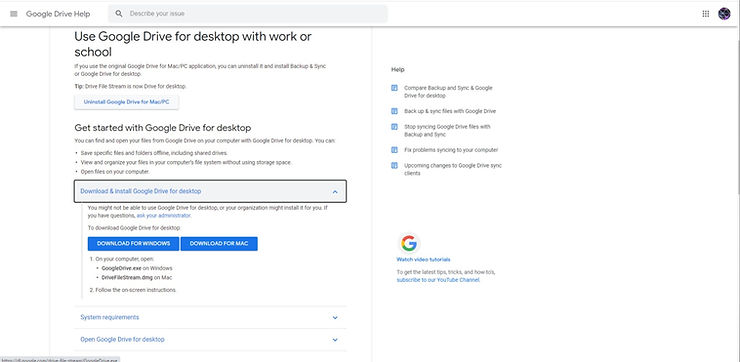The width and height of the screenshot is (740, 362).
Task: Click the Tip: Drive File Stream line
Action: click(x=130, y=86)
